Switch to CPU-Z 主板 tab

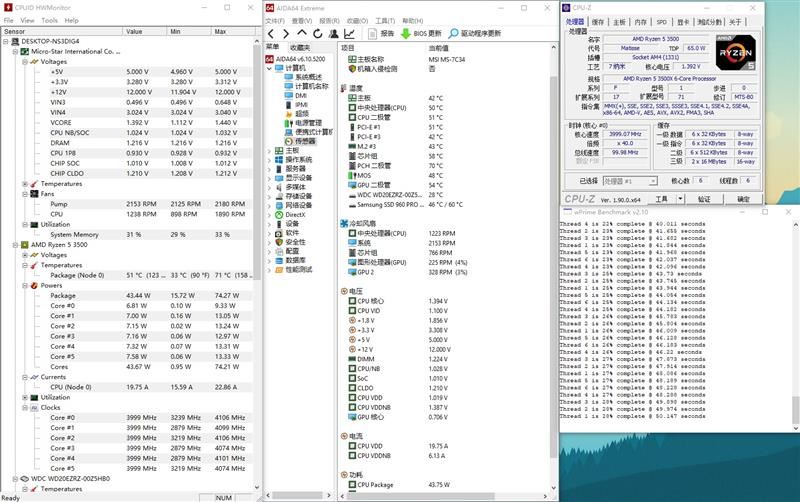619,22
